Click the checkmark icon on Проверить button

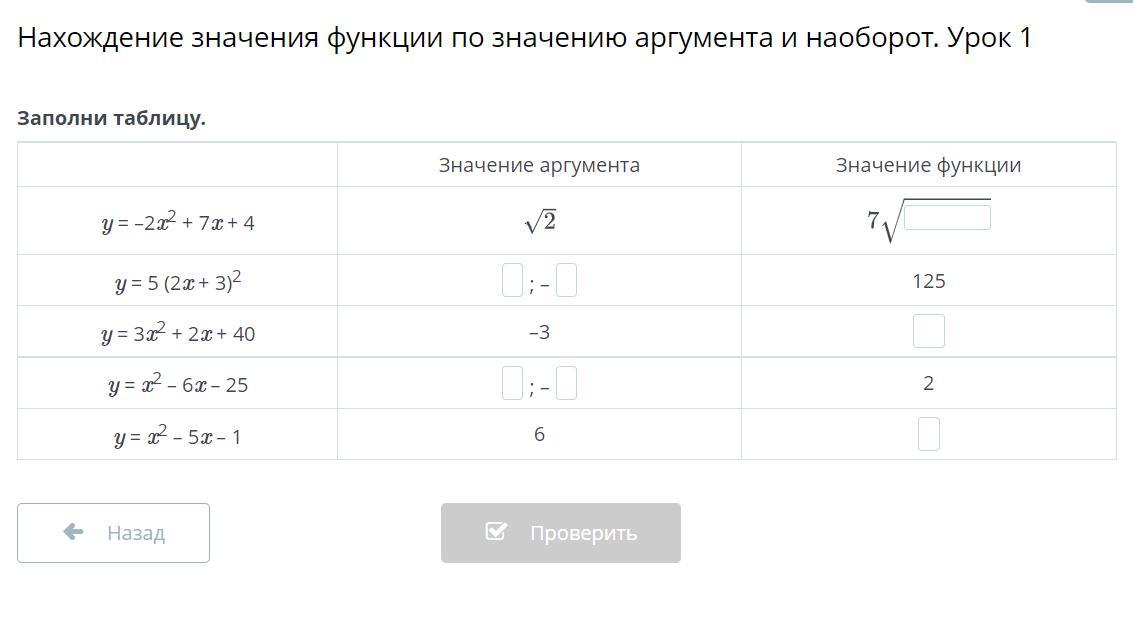[496, 532]
